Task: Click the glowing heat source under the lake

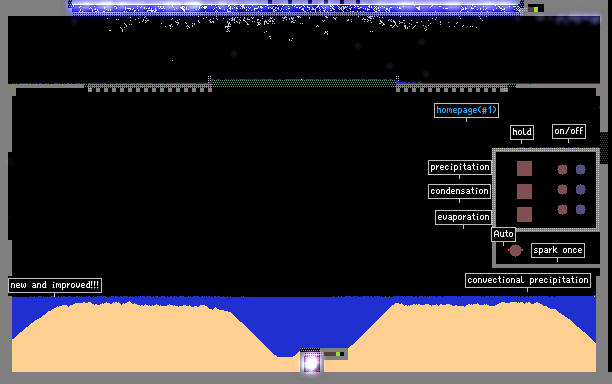Action: 311,363
